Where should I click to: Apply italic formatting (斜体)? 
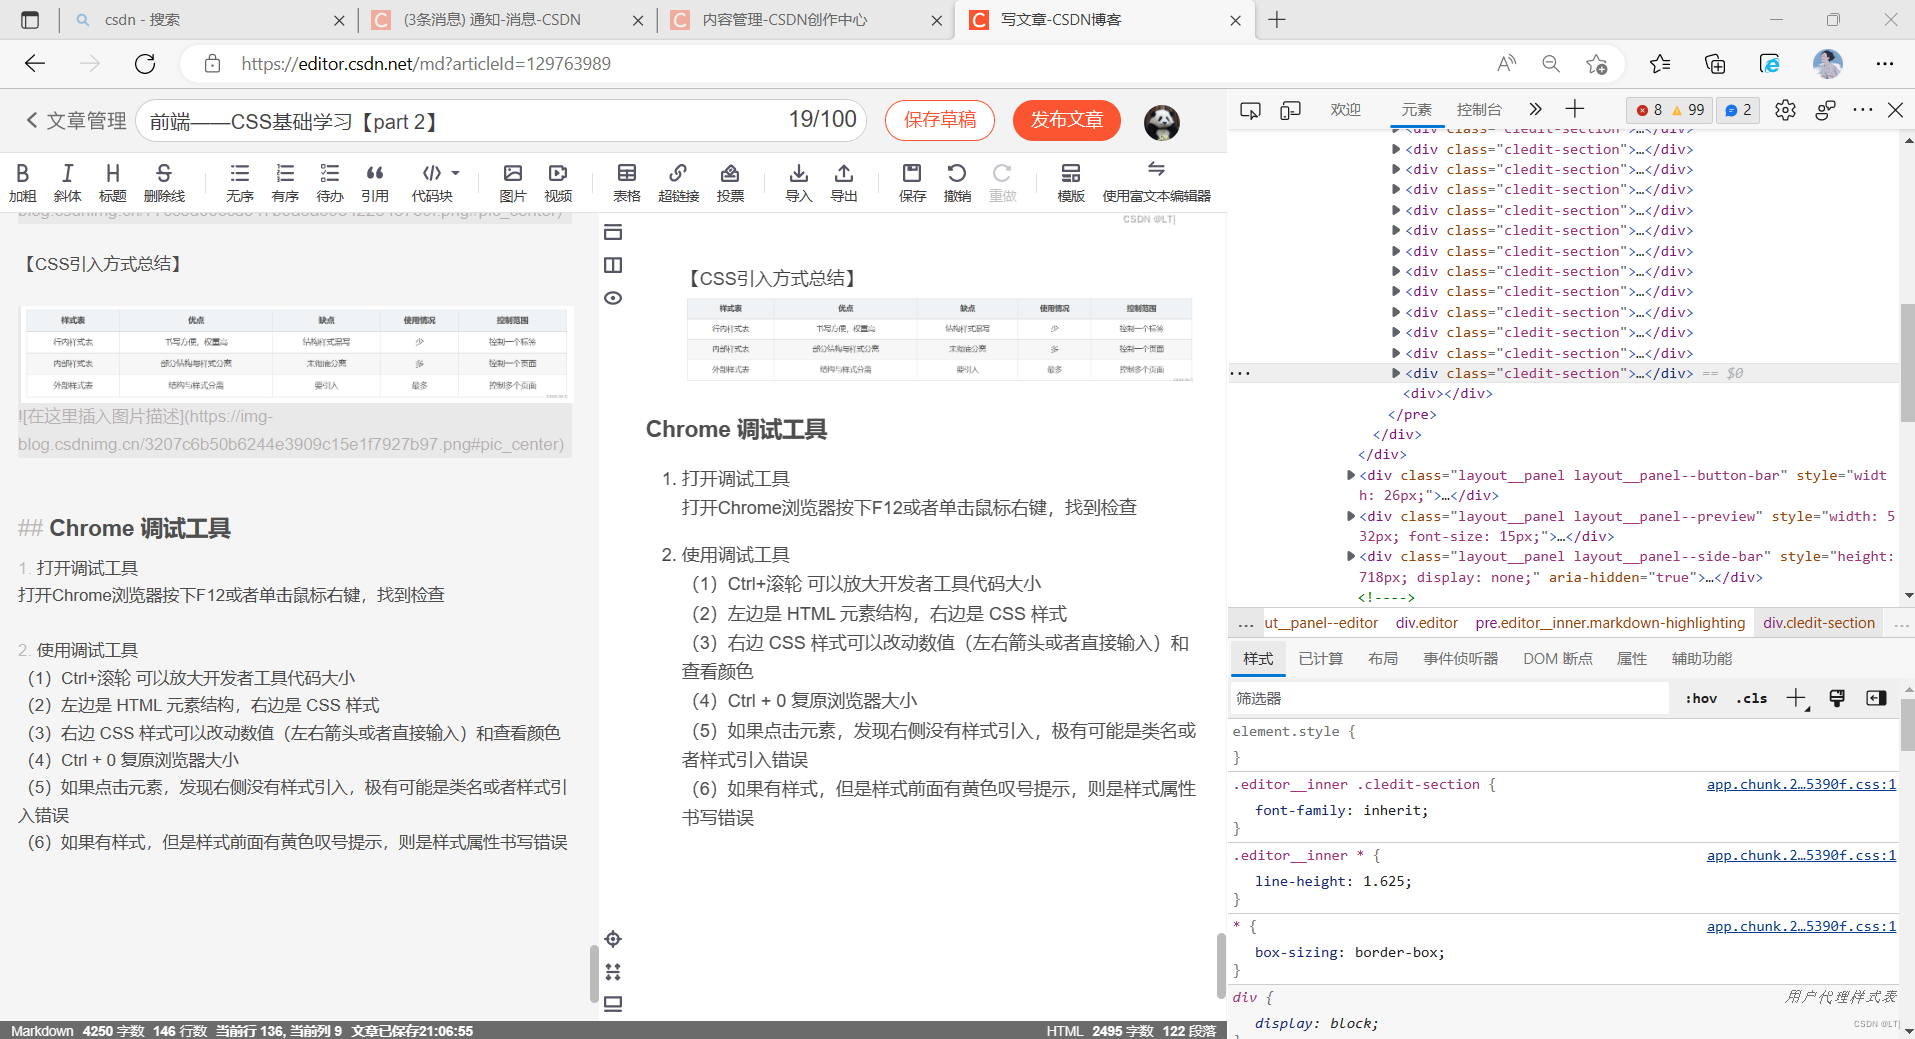point(67,183)
